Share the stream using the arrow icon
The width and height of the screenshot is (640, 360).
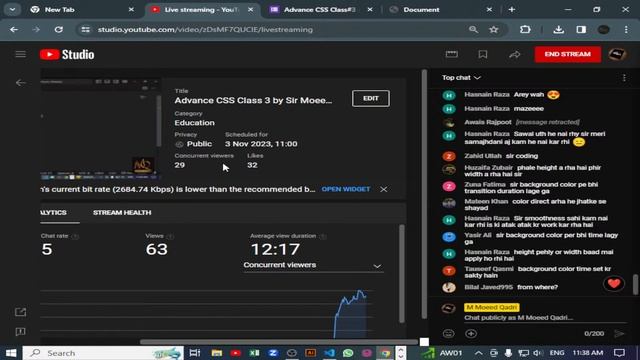pyautogui.click(x=515, y=54)
